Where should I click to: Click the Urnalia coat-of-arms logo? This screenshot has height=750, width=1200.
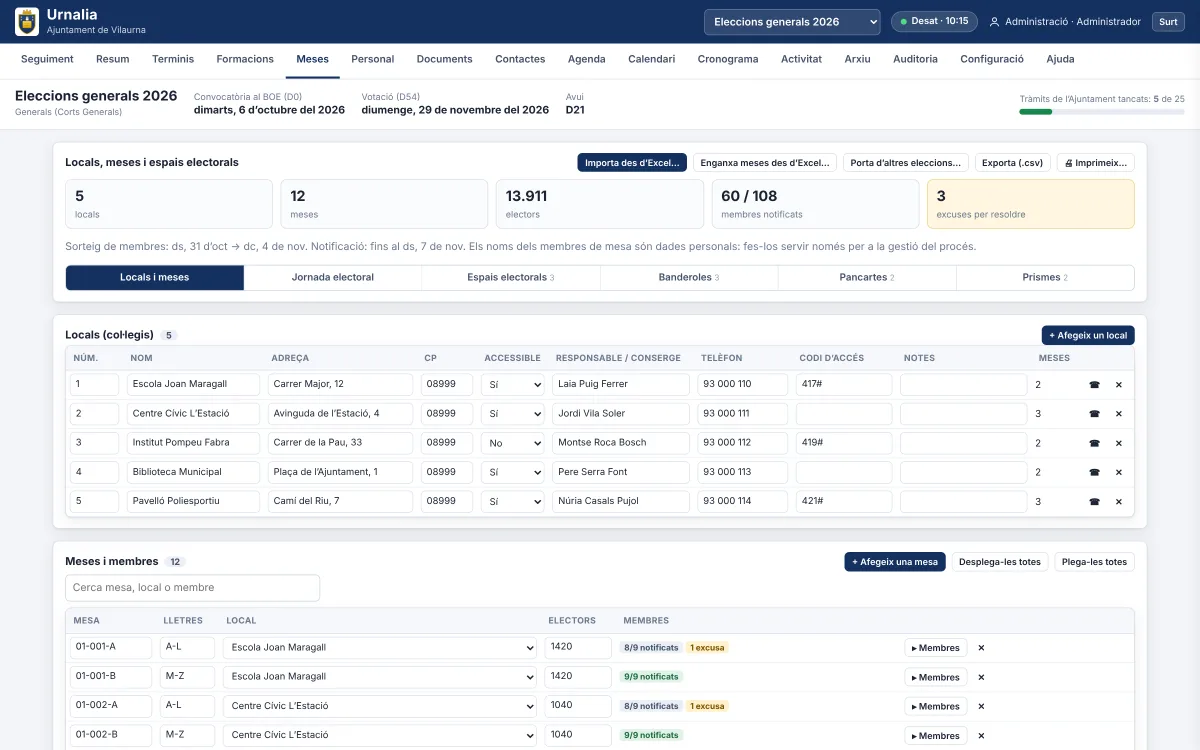27,21
